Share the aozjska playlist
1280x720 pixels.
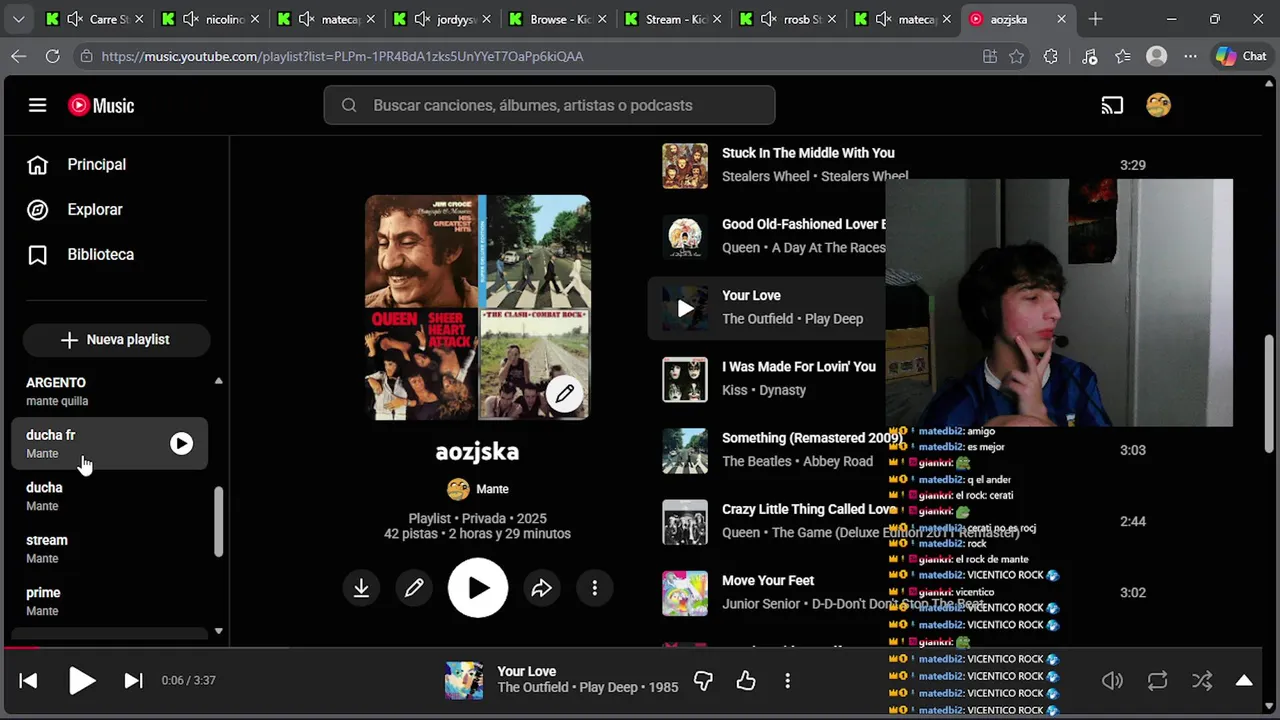(541, 588)
